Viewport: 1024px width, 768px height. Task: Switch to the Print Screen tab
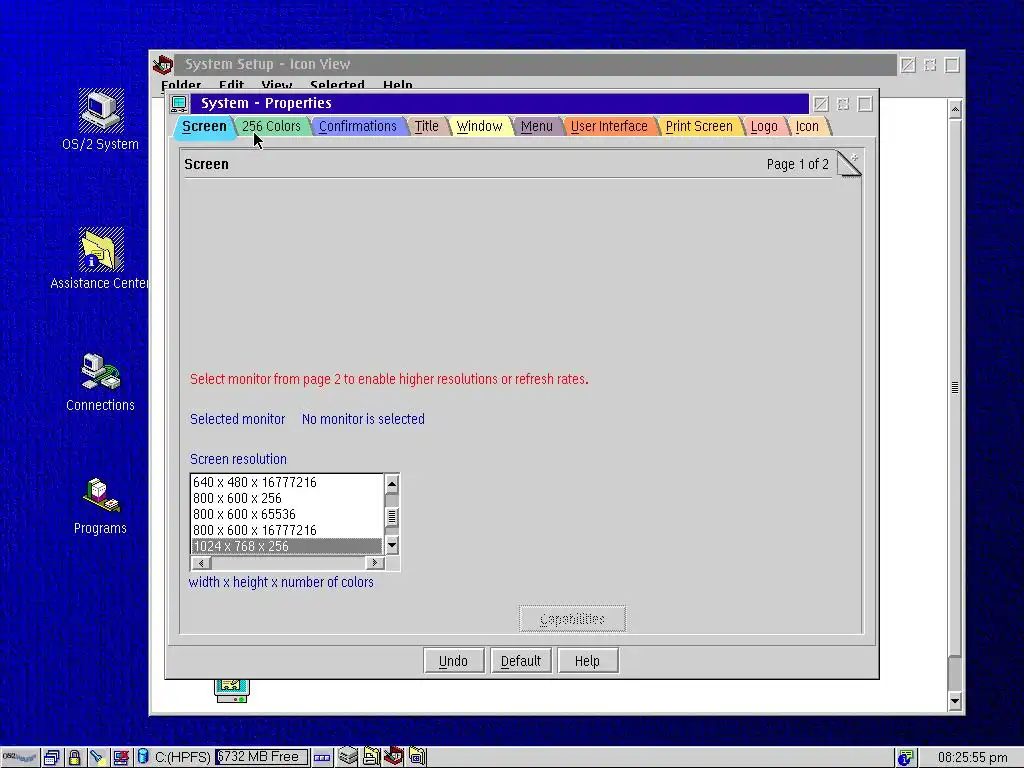click(x=699, y=126)
